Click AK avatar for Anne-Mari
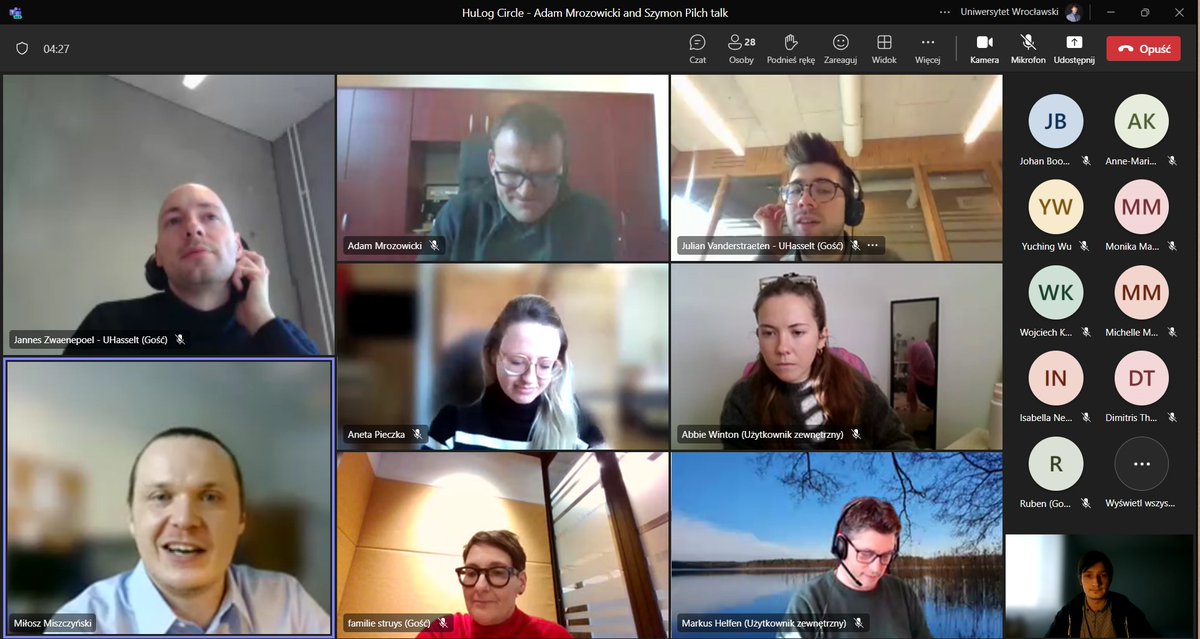This screenshot has height=639, width=1200. (x=1141, y=122)
